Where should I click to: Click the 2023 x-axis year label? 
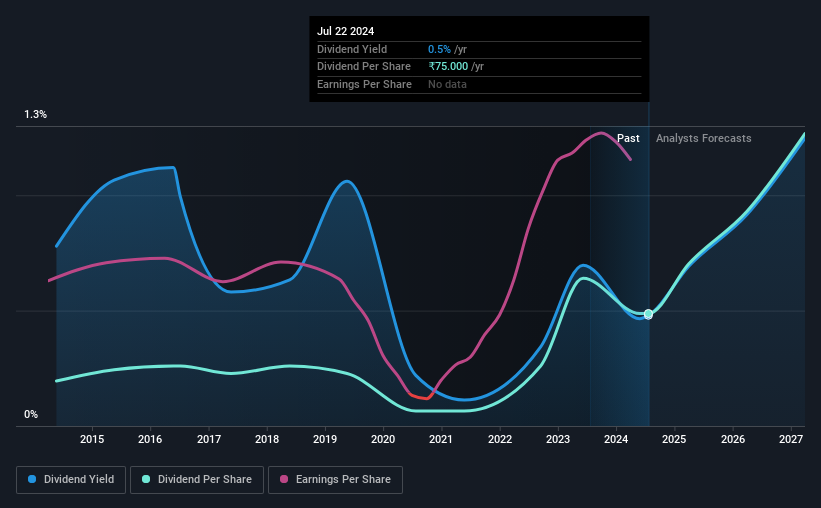click(x=558, y=439)
